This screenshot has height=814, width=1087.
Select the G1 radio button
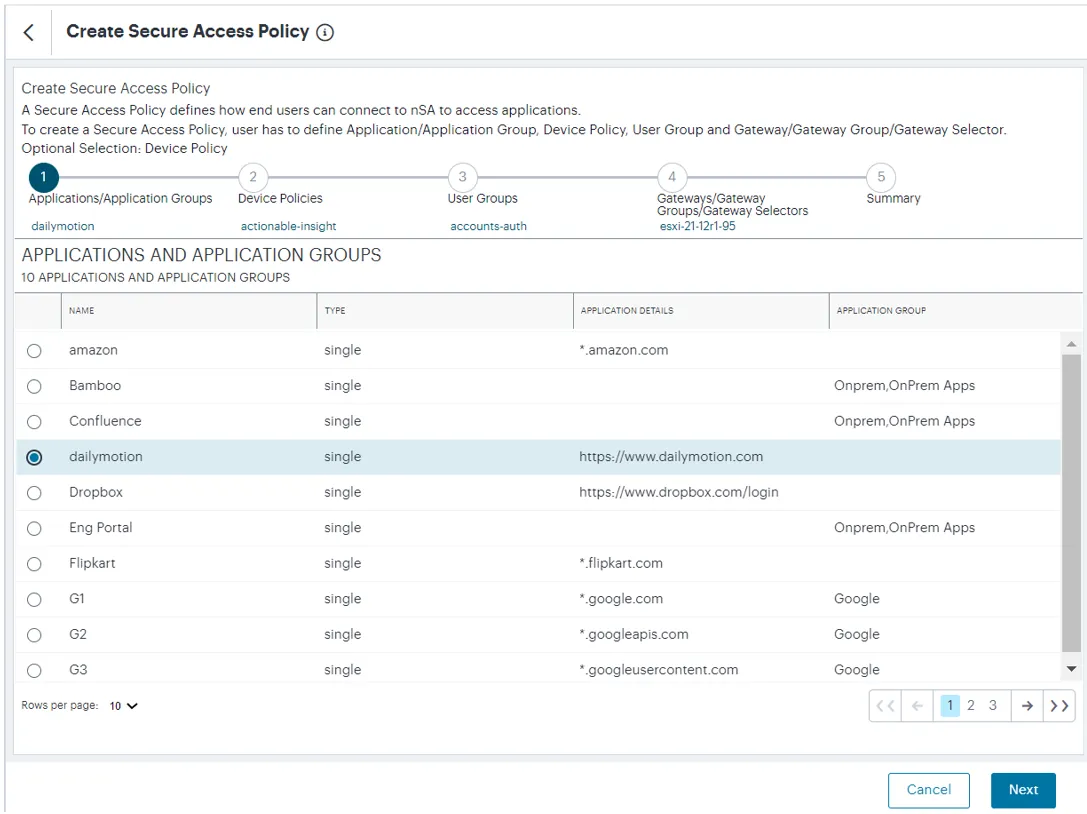pos(34,600)
